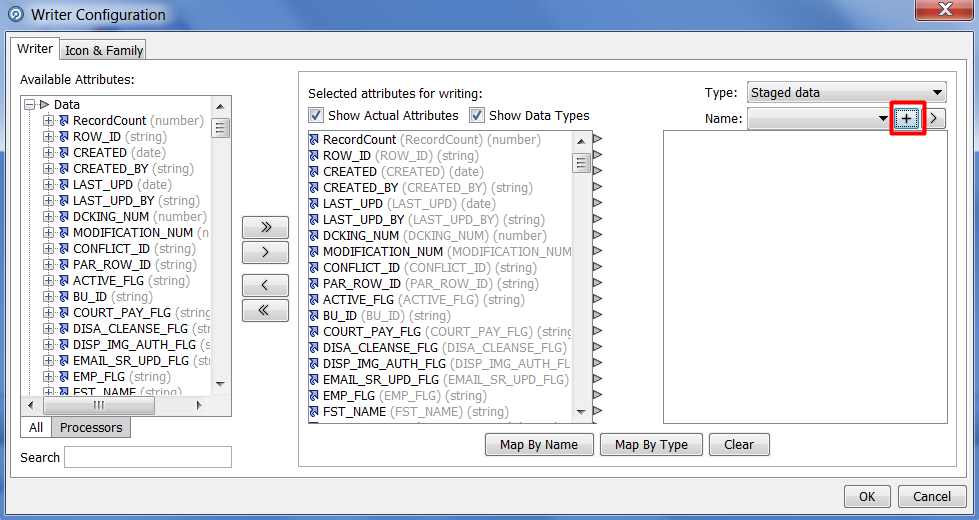Screen dimensions: 979x520
Task: Expand the RecordCount node in Available Attributes
Action: click(x=48, y=120)
